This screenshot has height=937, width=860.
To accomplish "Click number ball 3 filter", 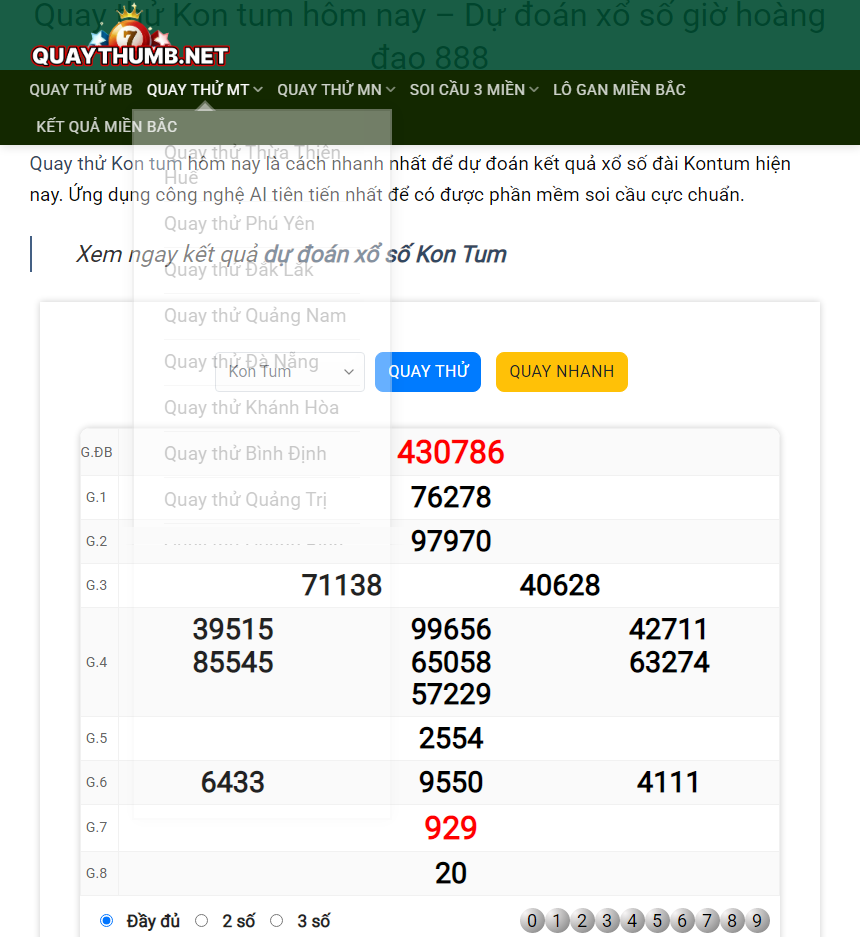I will (607, 921).
